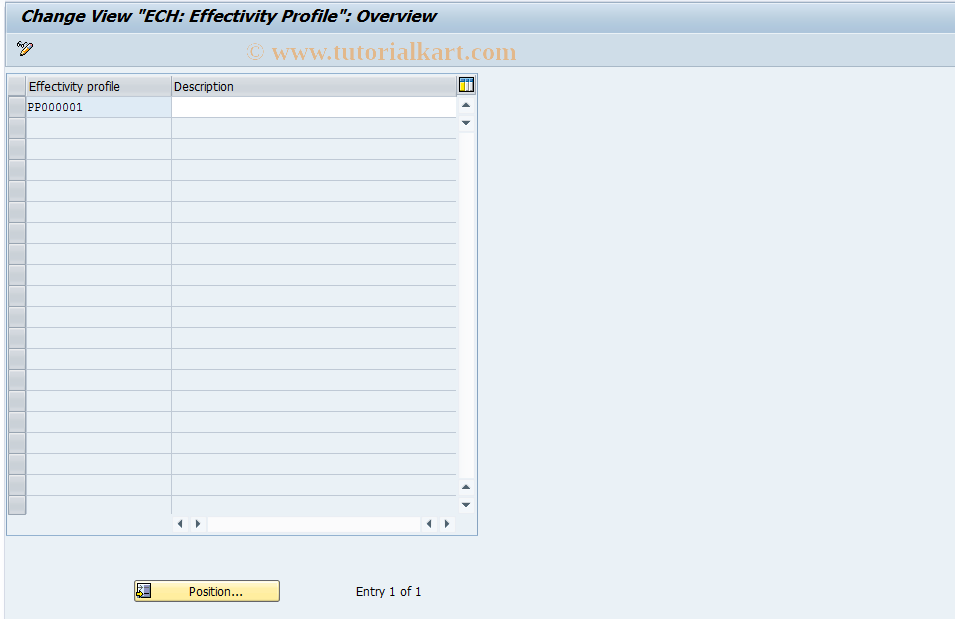Select row marker for PP000001 row
Viewport: 955px width, 619px height.
click(x=17, y=107)
